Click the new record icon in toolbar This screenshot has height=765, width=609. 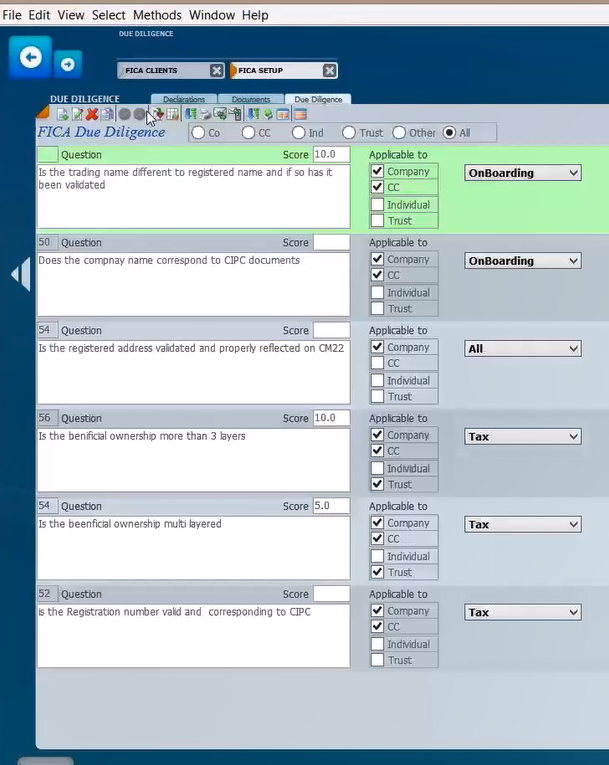pos(62,115)
